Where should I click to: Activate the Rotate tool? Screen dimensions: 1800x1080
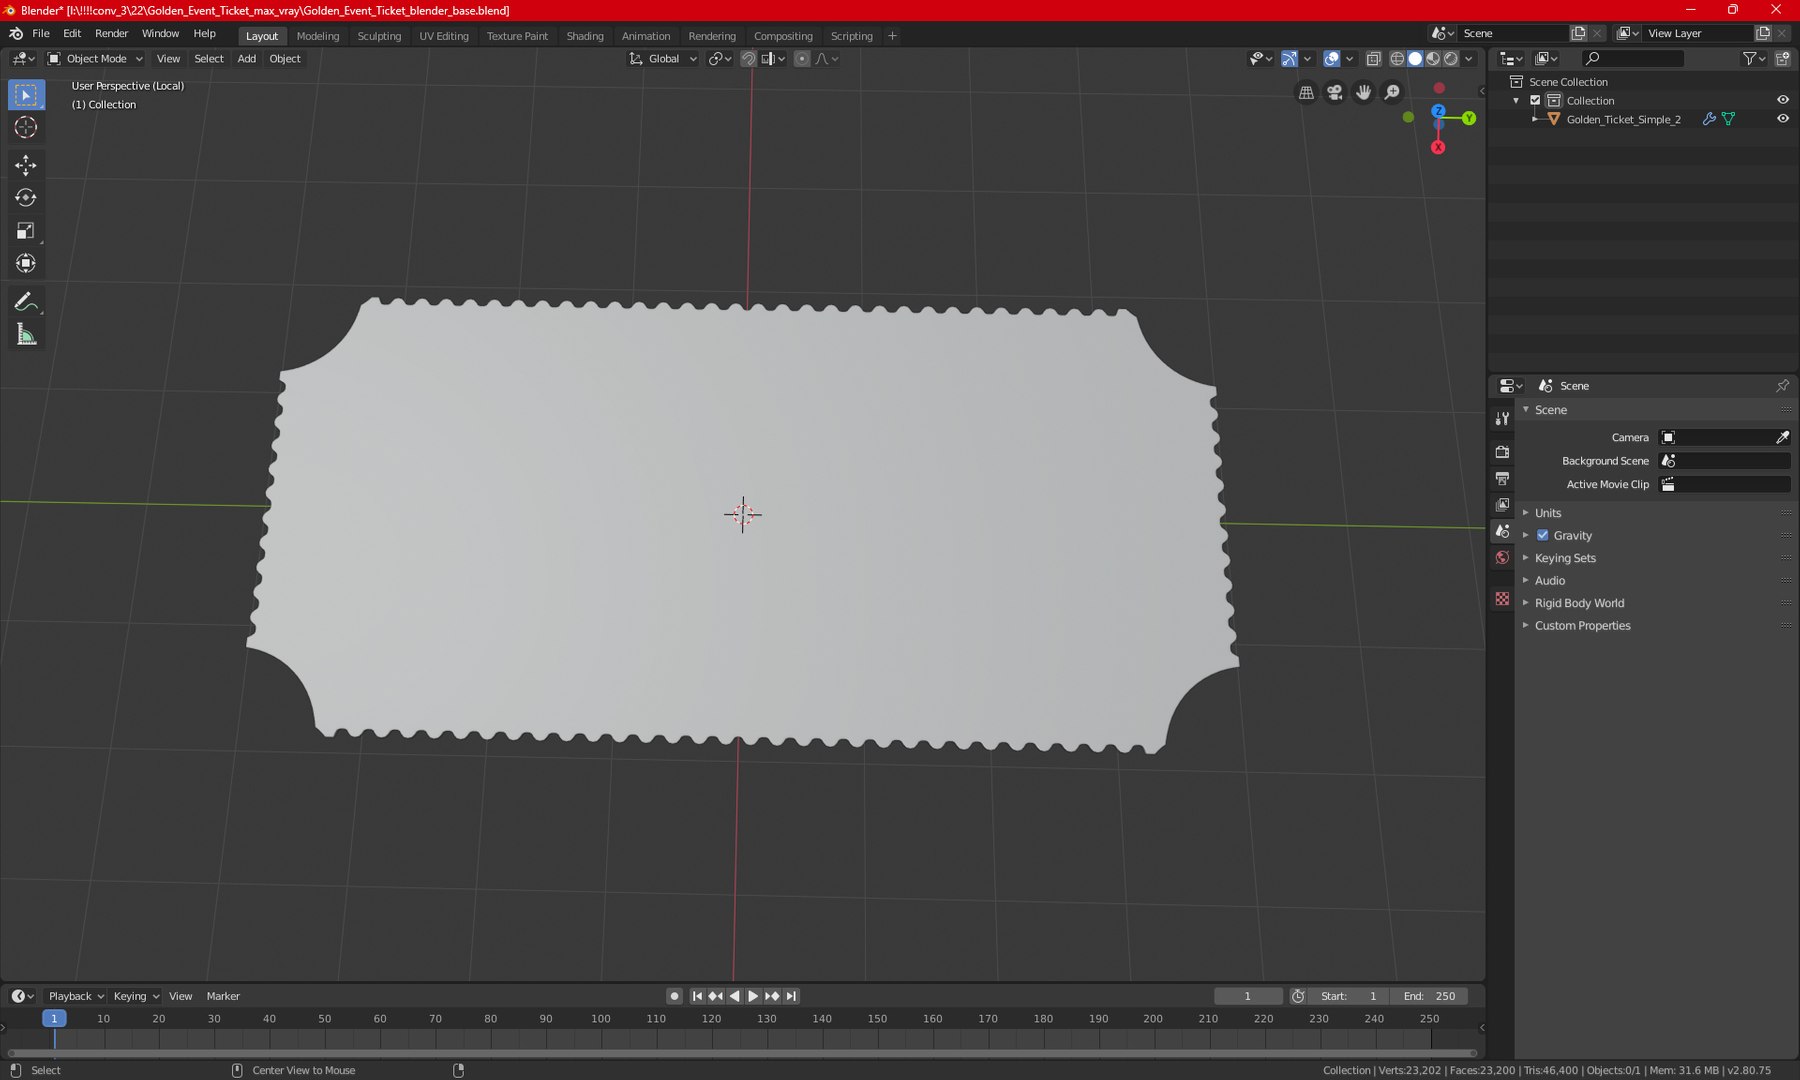(x=26, y=198)
